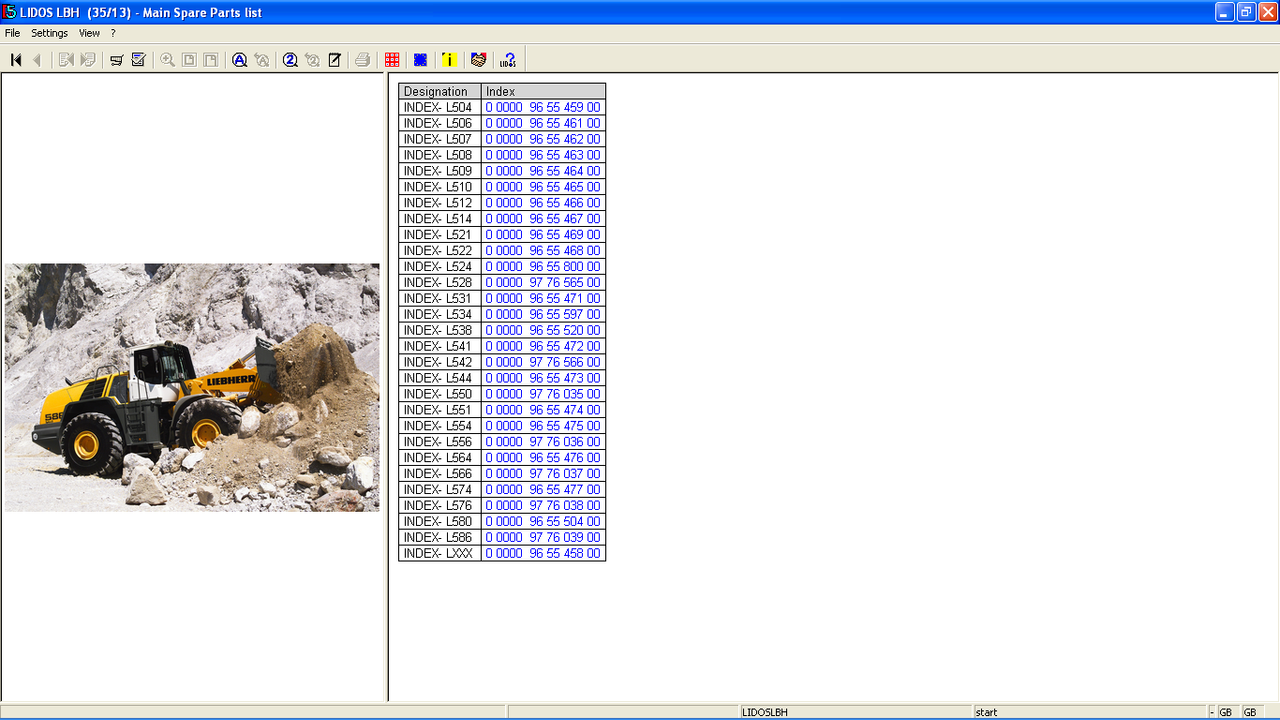This screenshot has height=720, width=1280.
Task: Open index link for INDEX- L574
Action: [543, 490]
